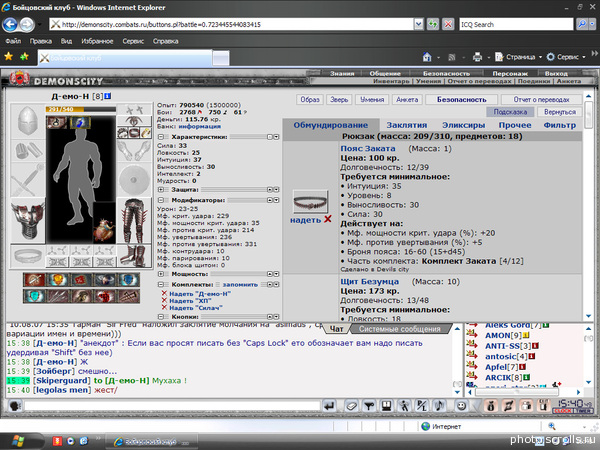600x450 pixels.
Task: Click the equipped boots item
Action: tap(134, 256)
